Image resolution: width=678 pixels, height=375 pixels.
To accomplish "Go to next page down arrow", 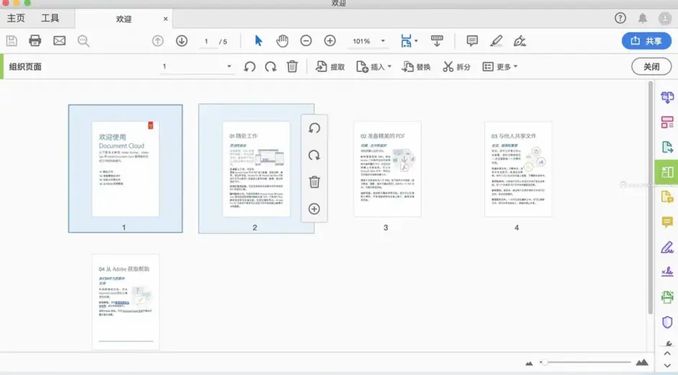I will coord(182,41).
